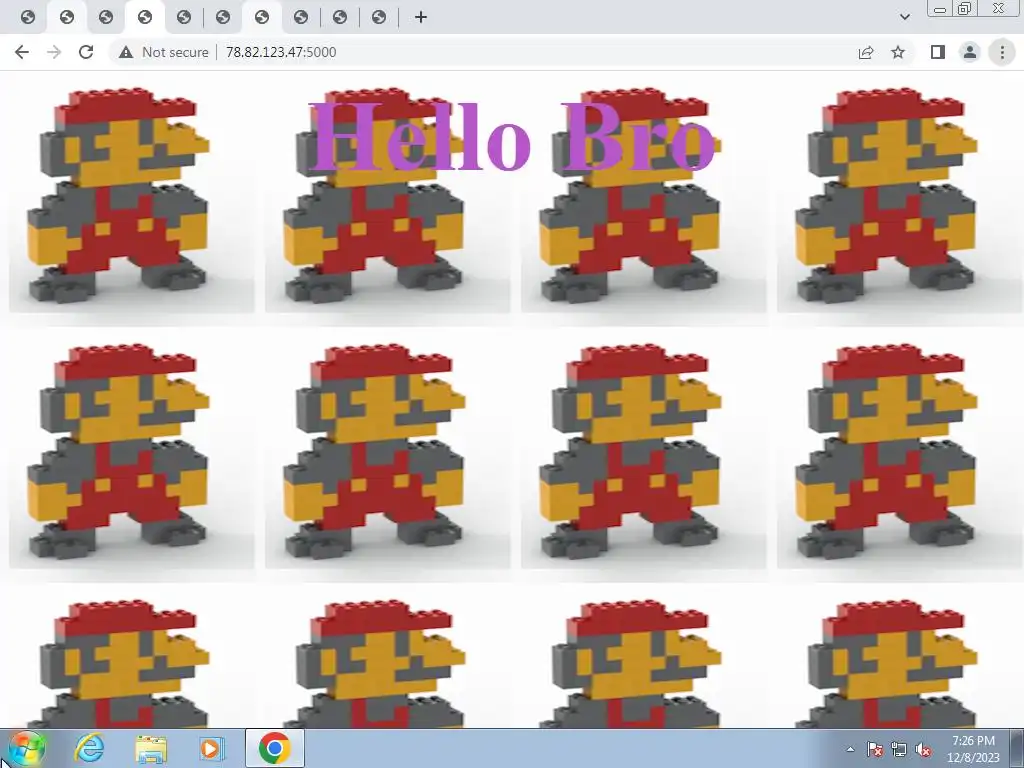Click the Hello Bro heading text

tap(514, 138)
